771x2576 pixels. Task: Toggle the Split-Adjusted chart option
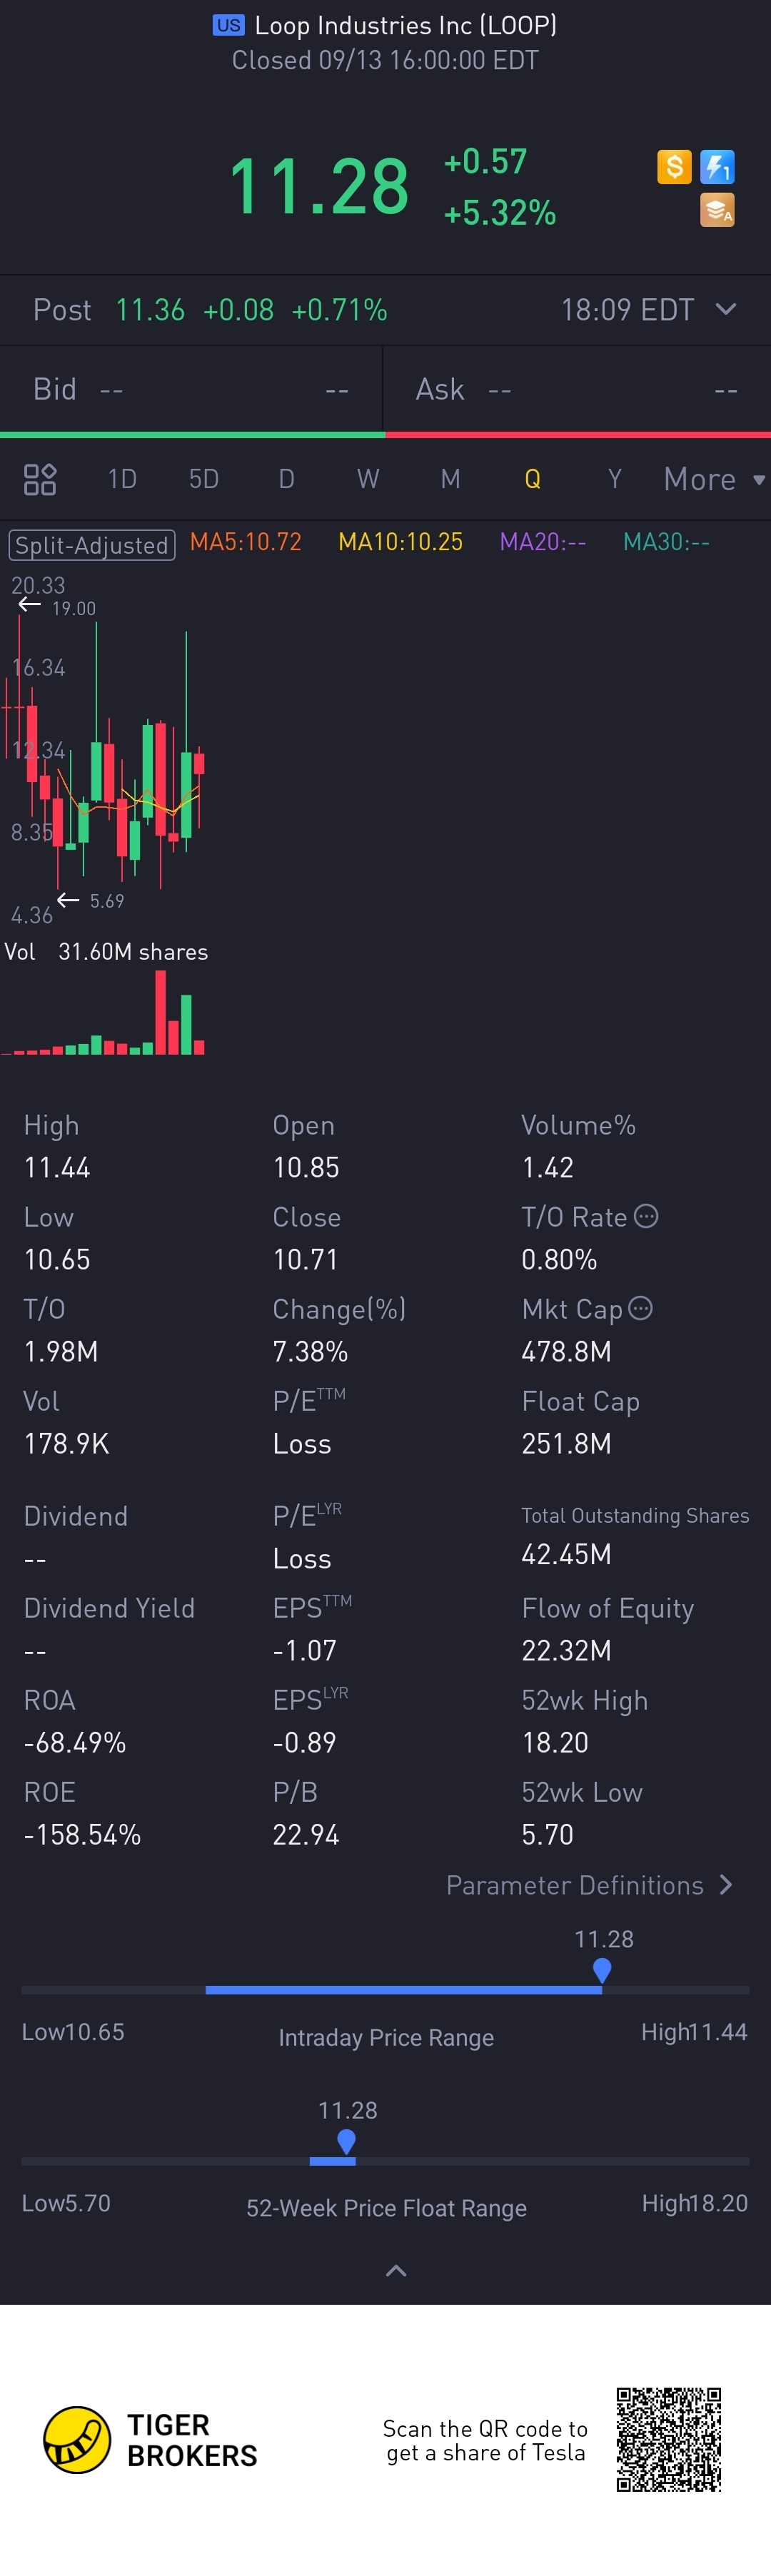tap(92, 545)
